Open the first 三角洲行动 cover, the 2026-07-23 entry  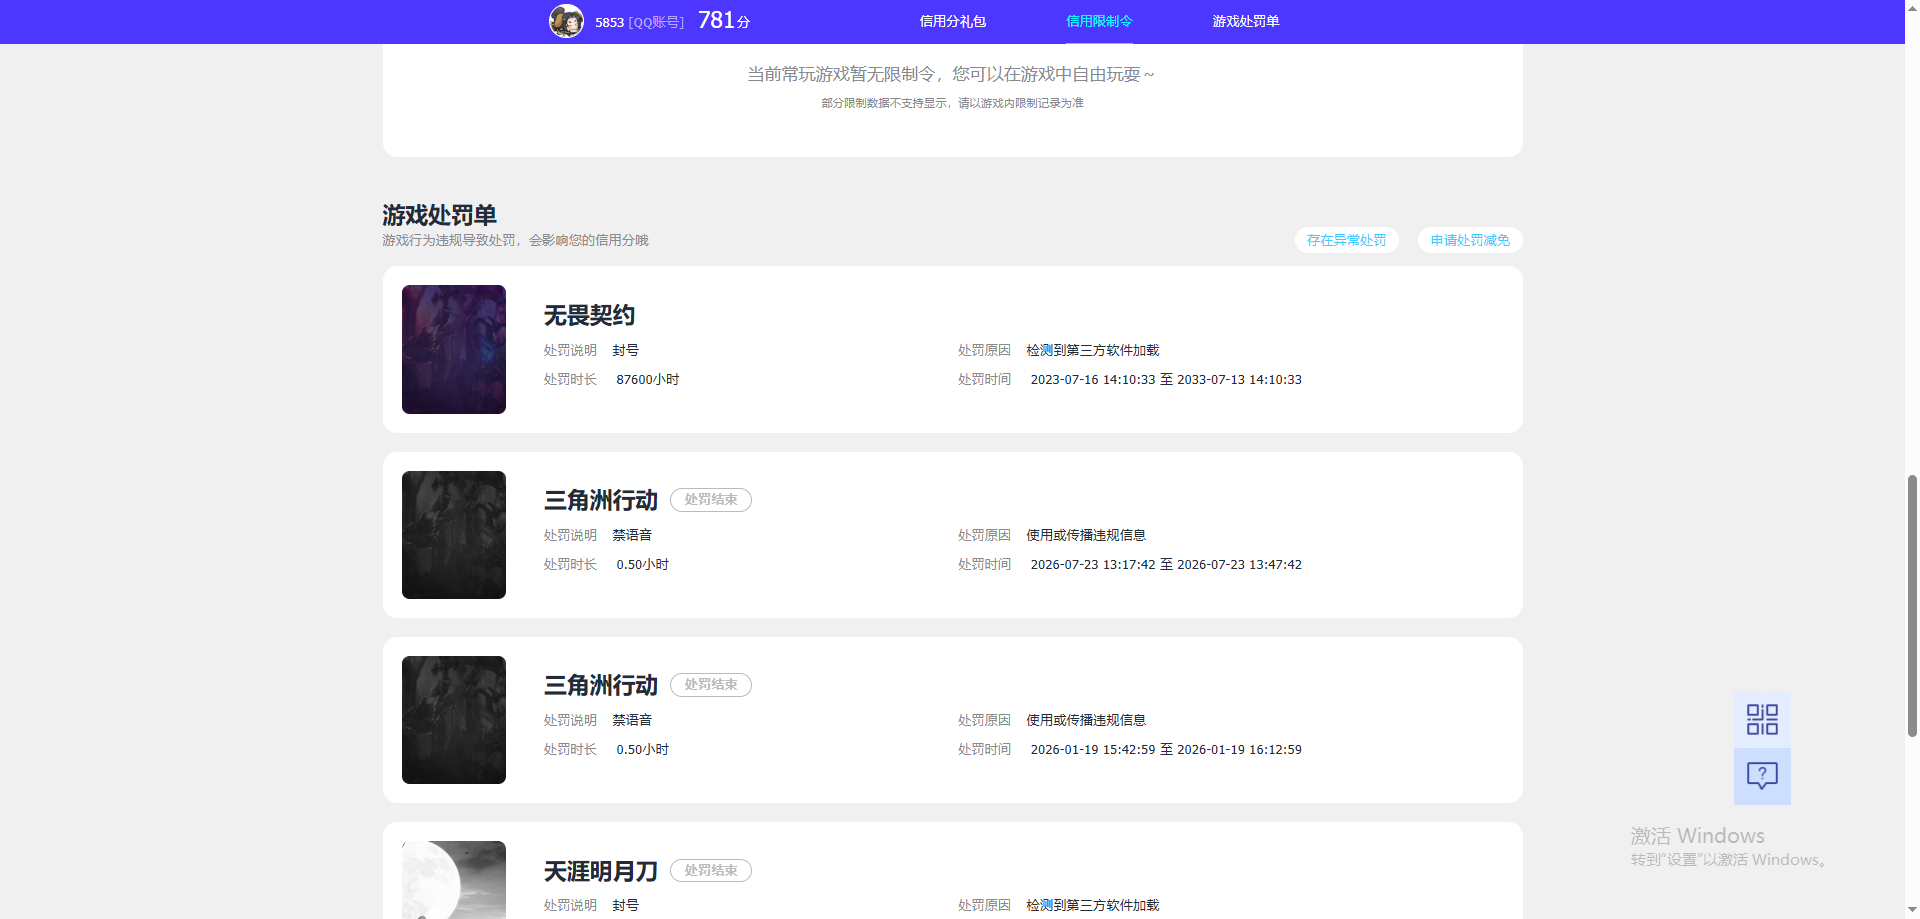454,535
